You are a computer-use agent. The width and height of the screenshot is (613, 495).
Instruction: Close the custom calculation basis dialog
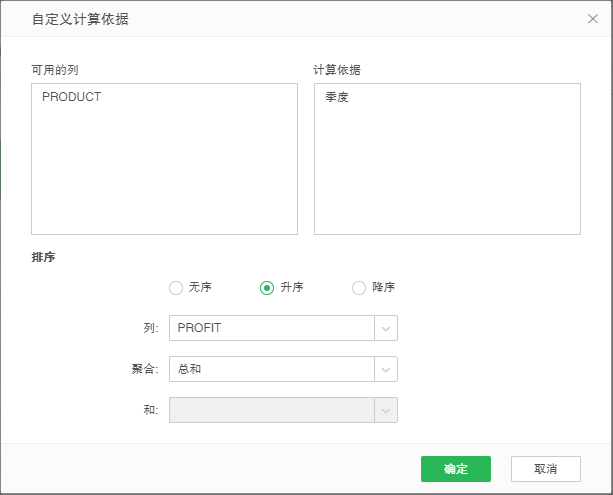tap(592, 18)
